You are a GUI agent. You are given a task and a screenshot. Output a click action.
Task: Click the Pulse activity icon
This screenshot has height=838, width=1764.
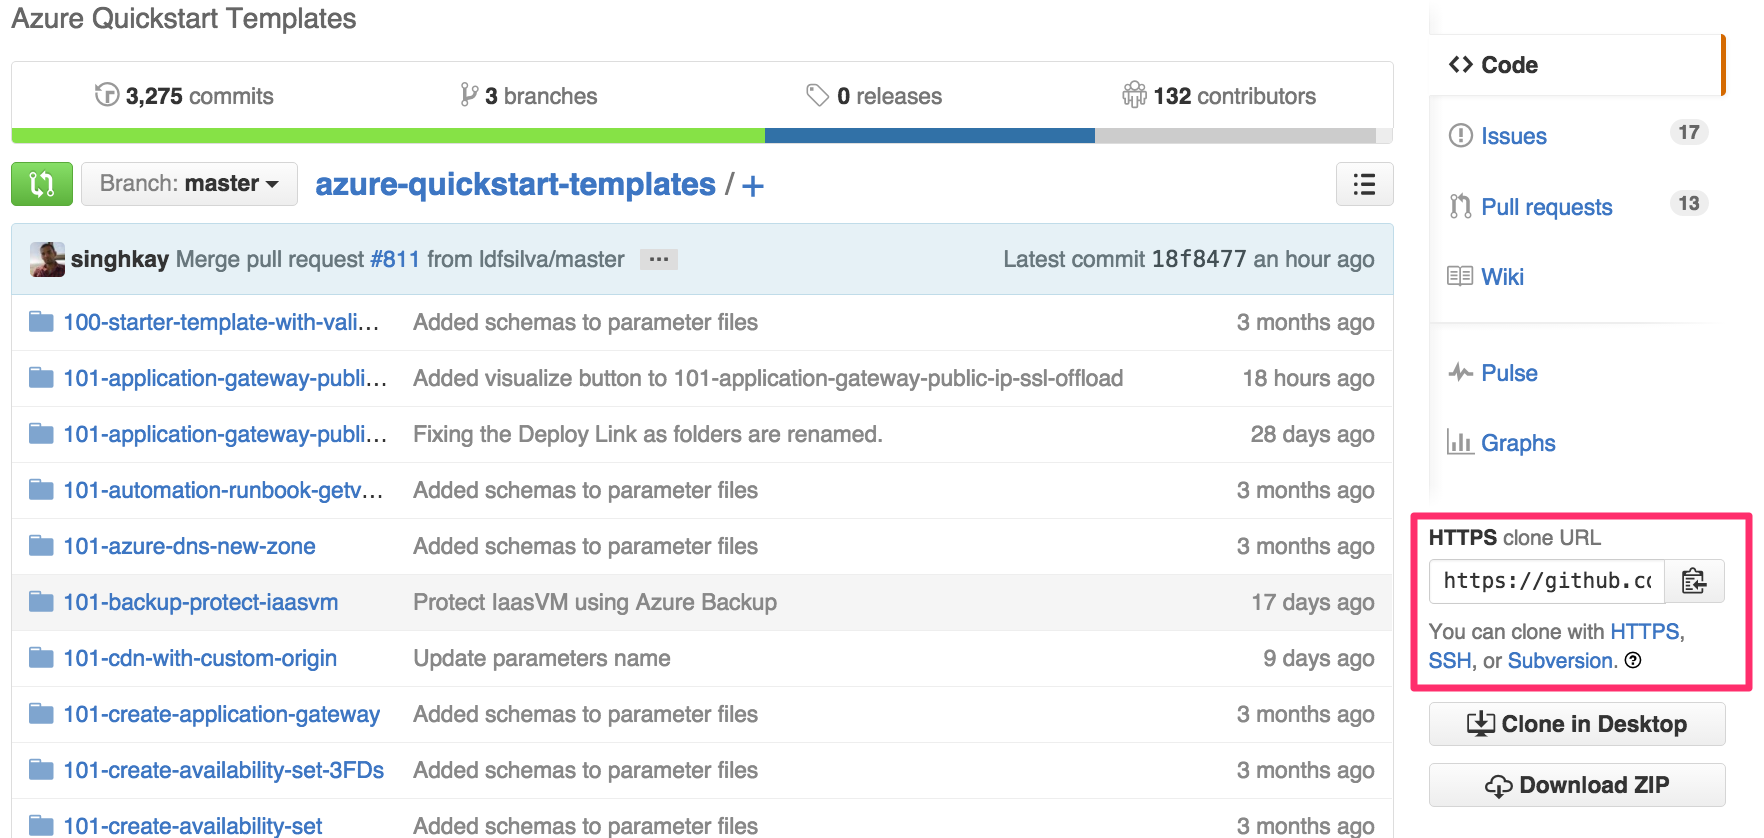[x=1460, y=372]
